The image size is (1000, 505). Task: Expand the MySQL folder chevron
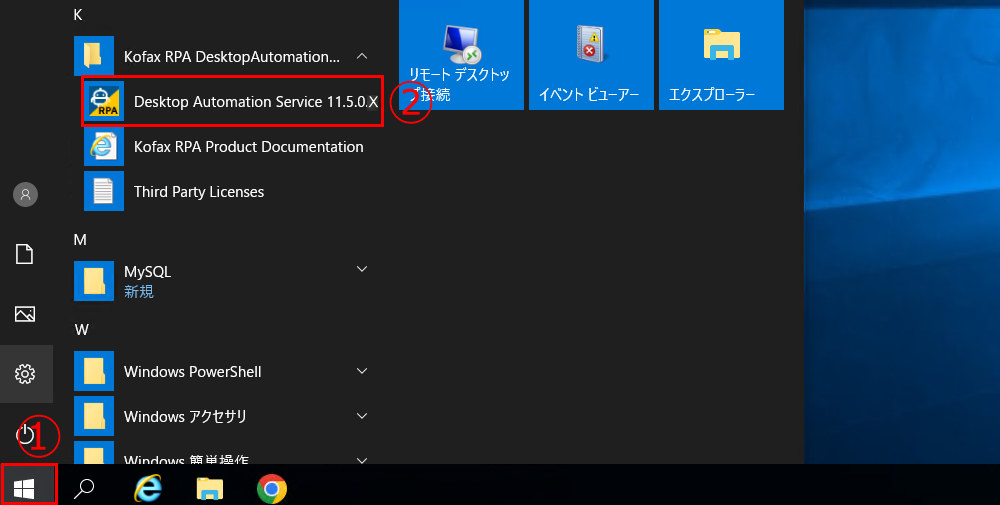point(362,269)
